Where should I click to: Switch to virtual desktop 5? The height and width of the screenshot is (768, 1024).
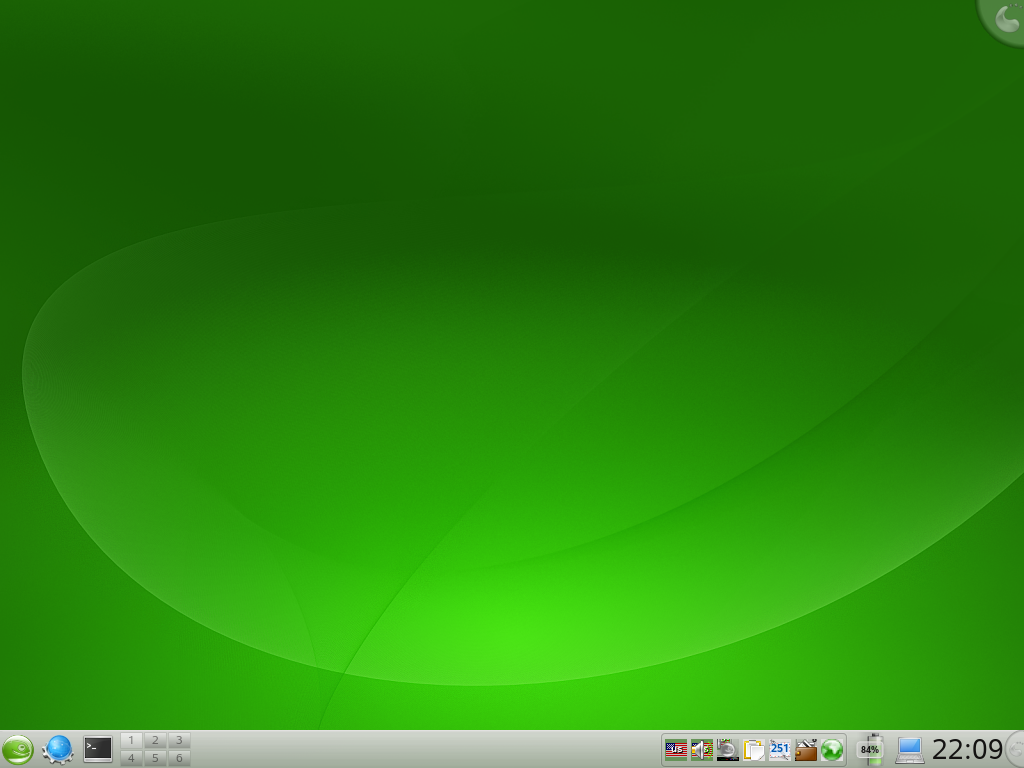tap(155, 758)
